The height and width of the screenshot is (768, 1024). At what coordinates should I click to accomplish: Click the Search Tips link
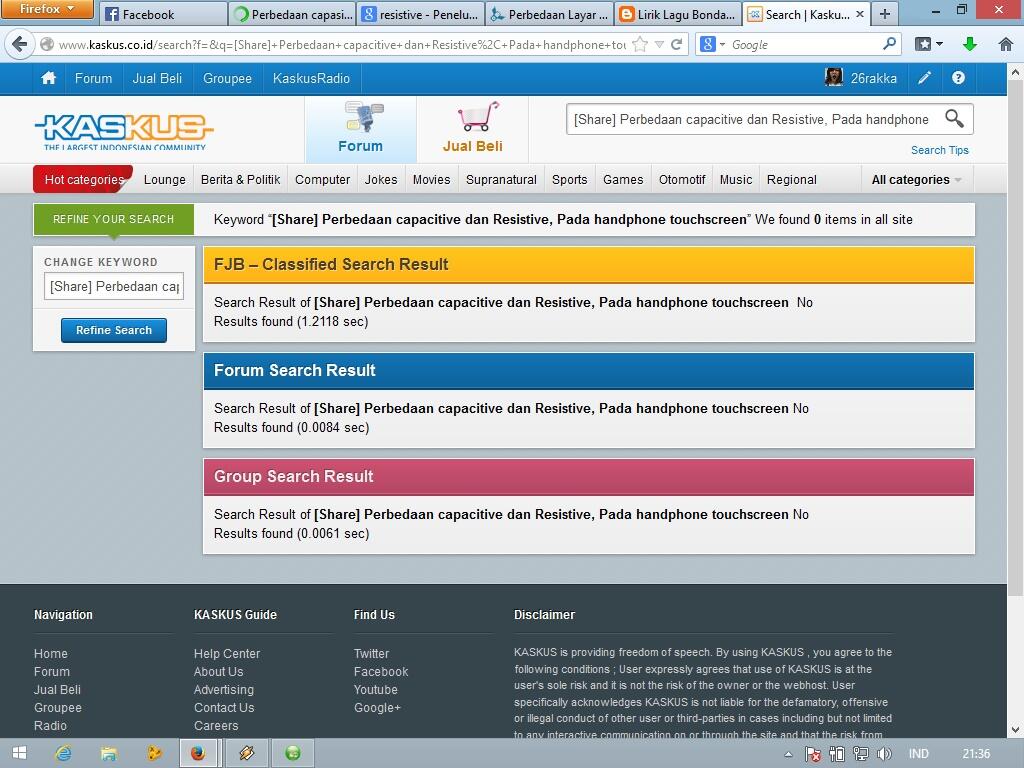(940, 150)
